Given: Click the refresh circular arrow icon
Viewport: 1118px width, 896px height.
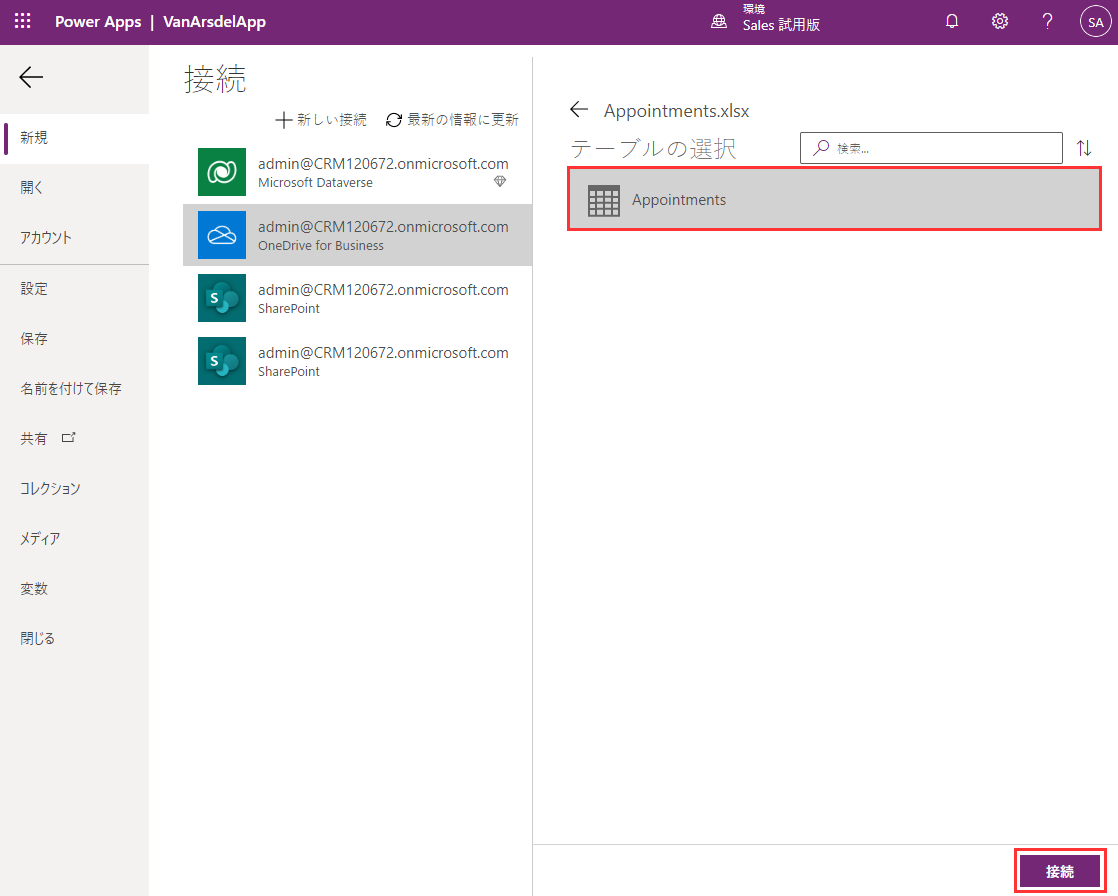Looking at the screenshot, I should 394,120.
